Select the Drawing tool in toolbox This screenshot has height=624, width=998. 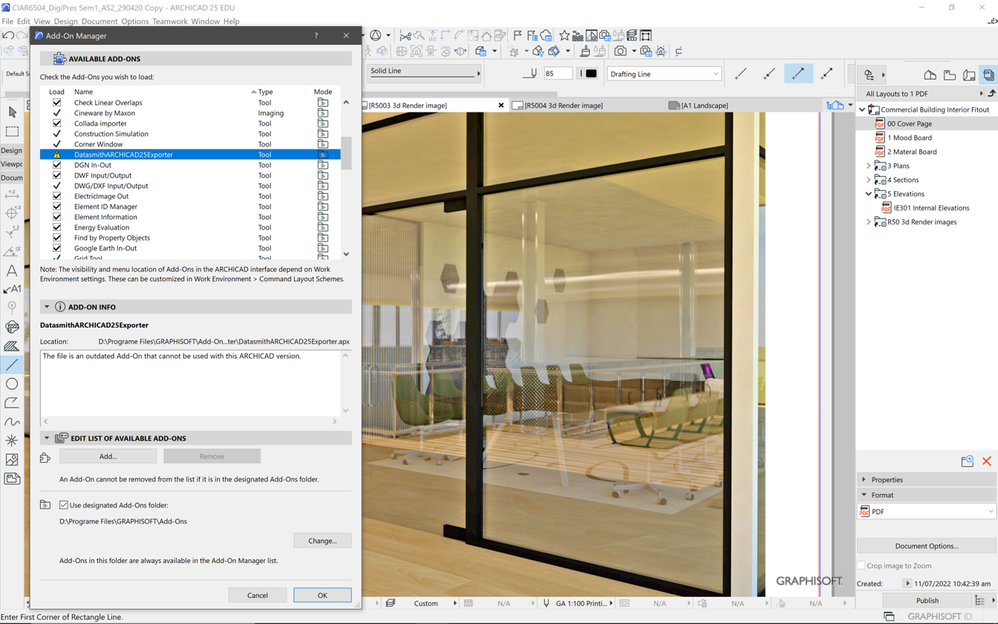(x=12, y=478)
